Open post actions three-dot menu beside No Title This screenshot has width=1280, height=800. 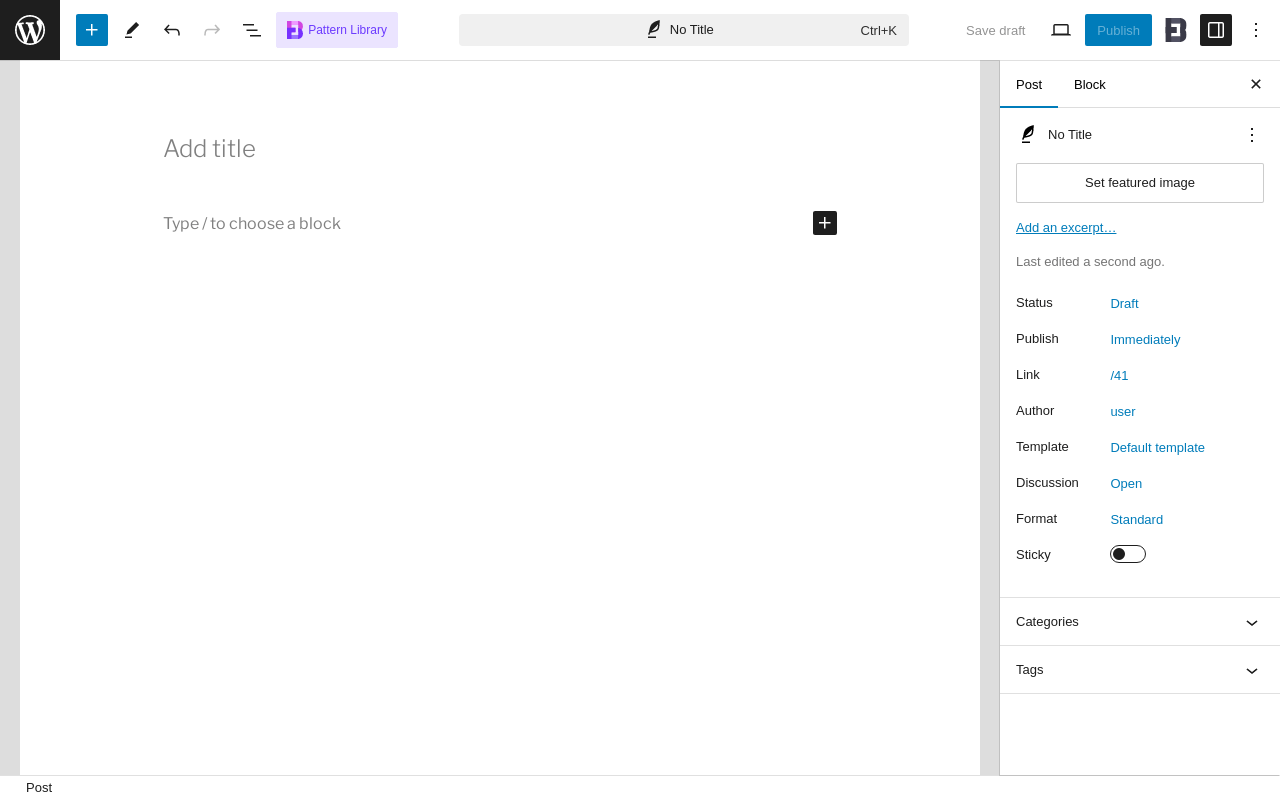click(x=1252, y=134)
